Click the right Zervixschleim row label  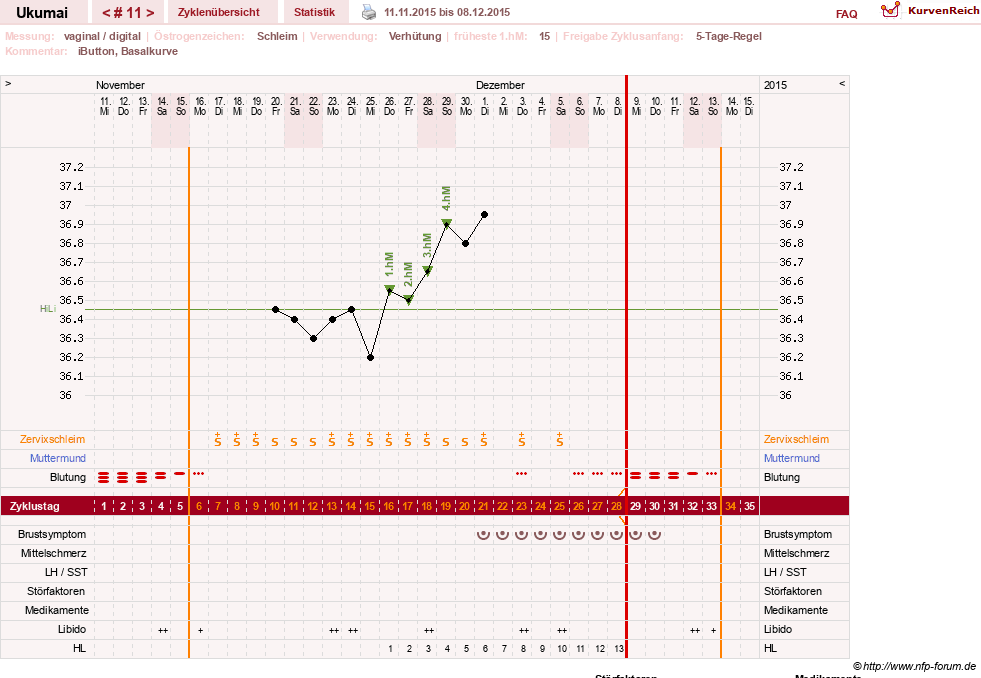pos(796,439)
